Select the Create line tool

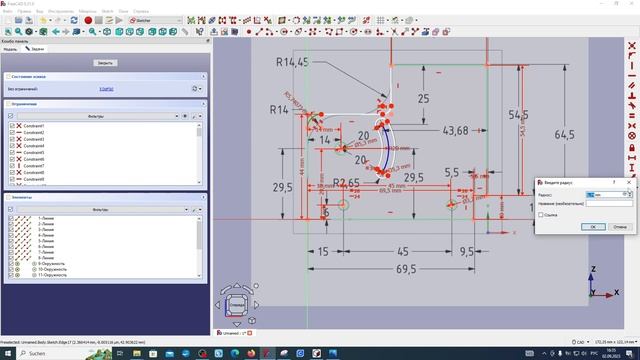(x=259, y=31)
